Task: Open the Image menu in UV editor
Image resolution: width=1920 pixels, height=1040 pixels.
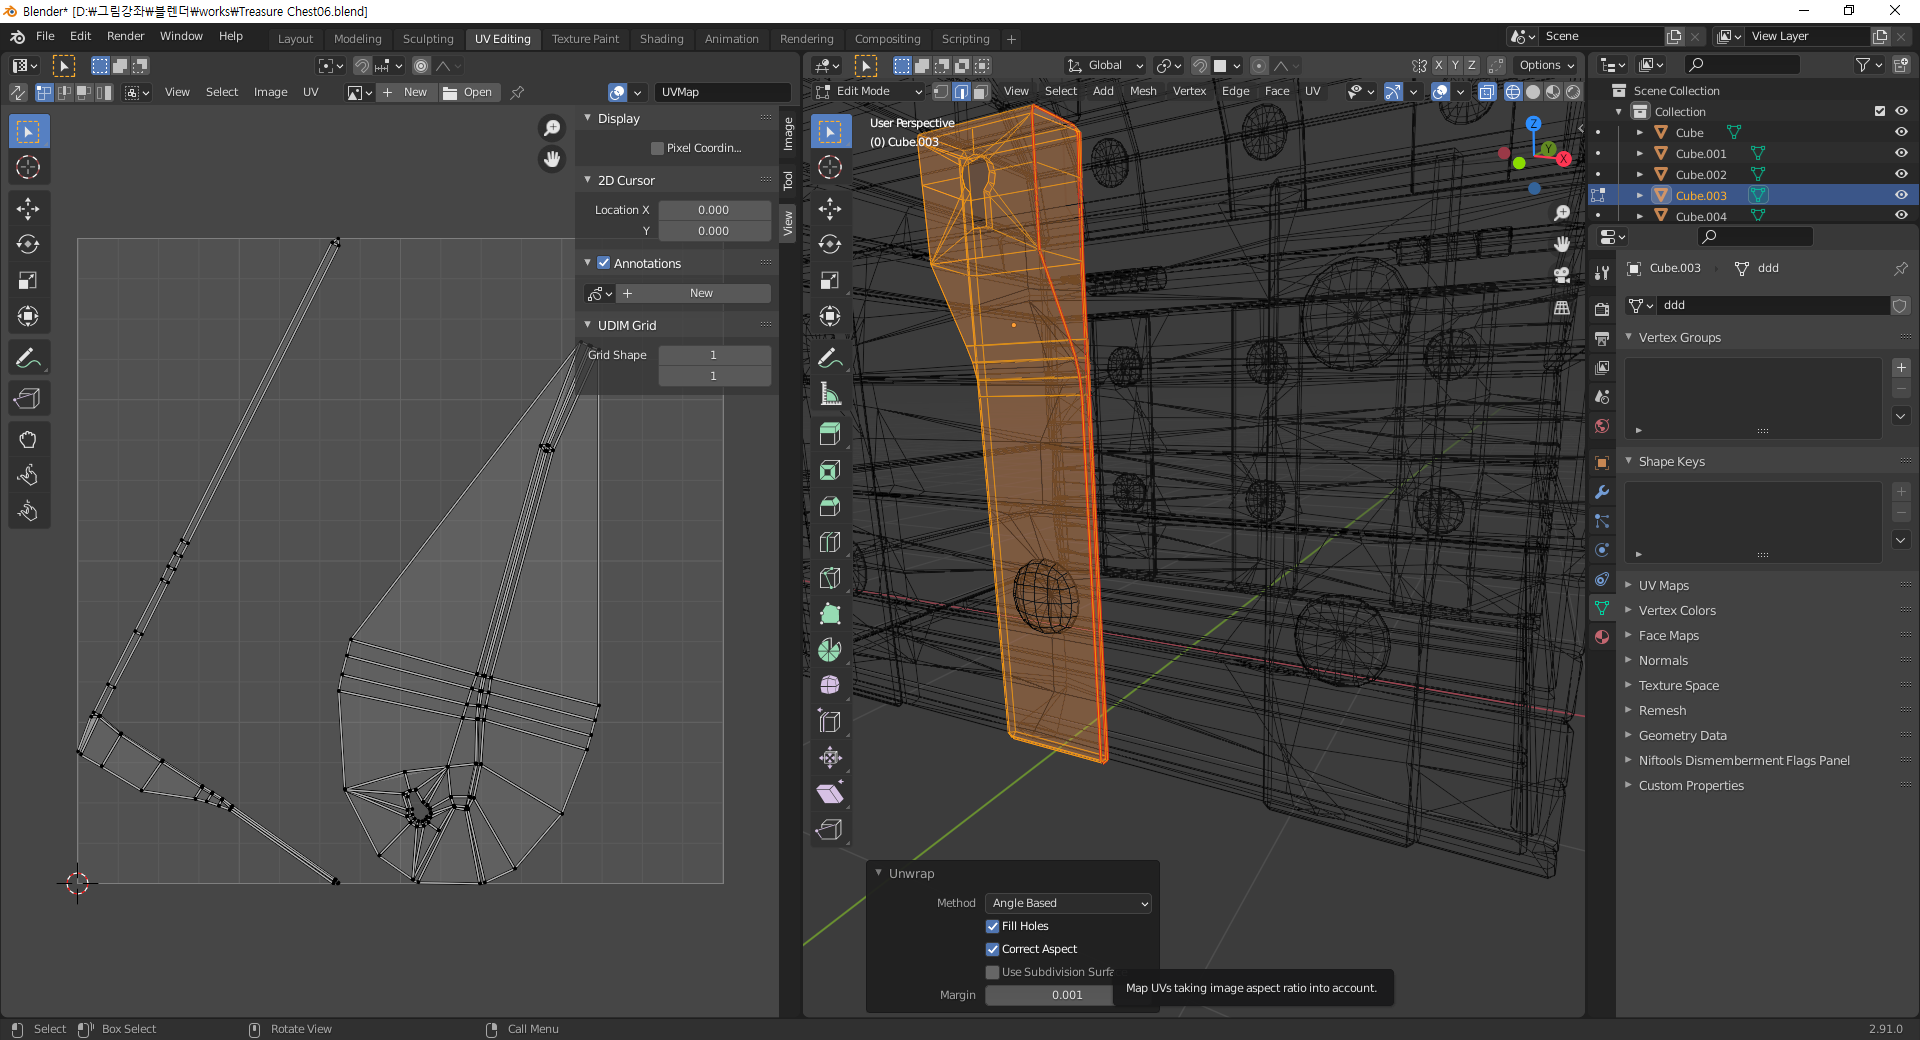Action: click(x=270, y=92)
